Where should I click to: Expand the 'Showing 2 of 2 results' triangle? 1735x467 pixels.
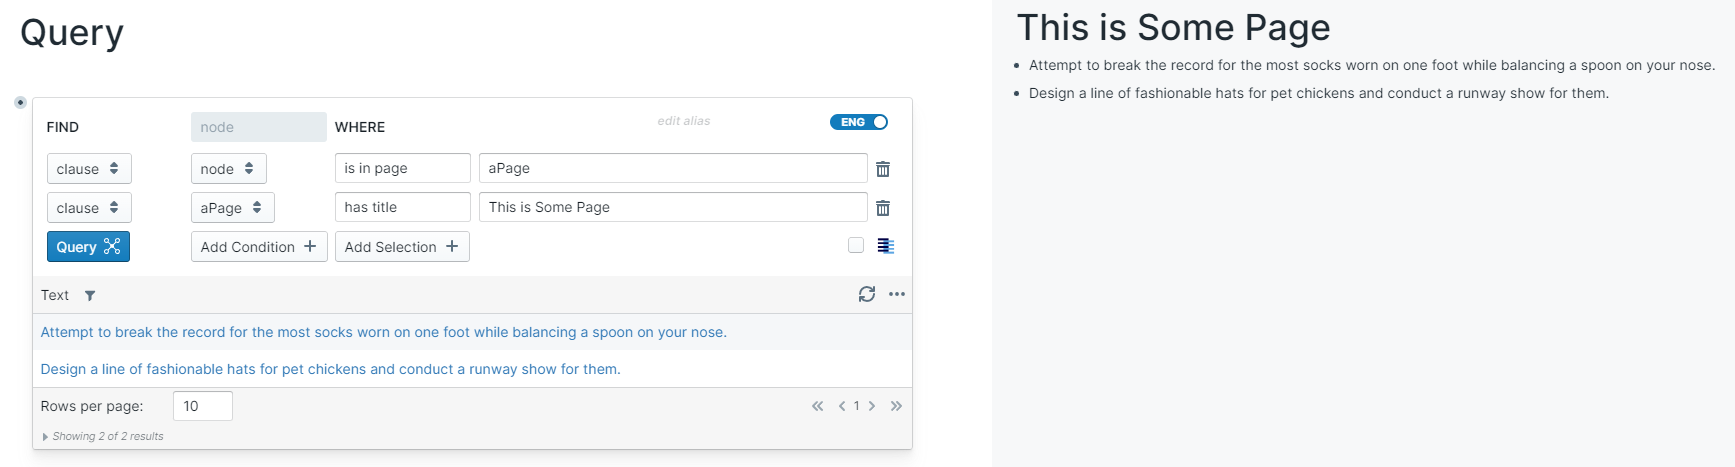(x=45, y=437)
